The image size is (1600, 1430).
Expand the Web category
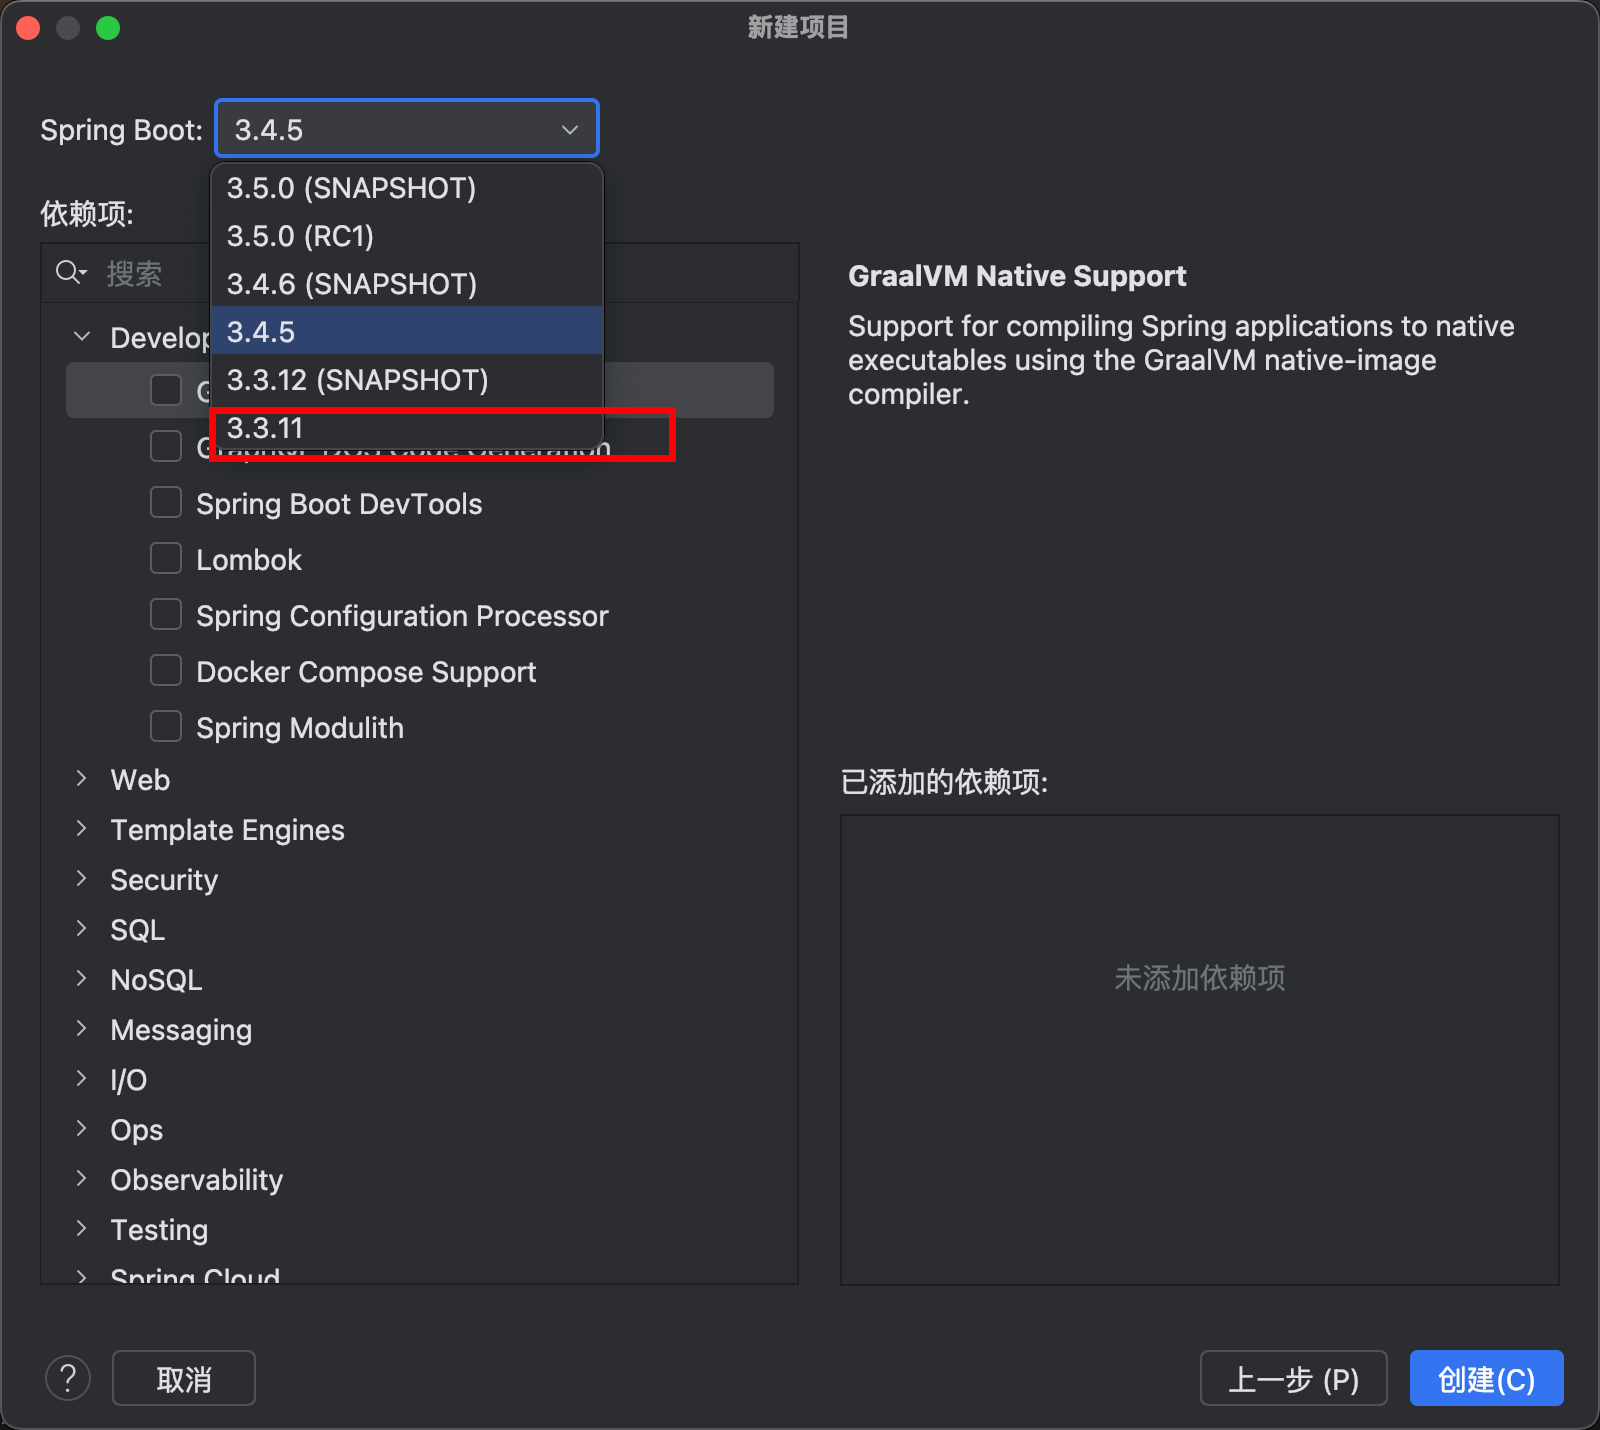click(82, 779)
